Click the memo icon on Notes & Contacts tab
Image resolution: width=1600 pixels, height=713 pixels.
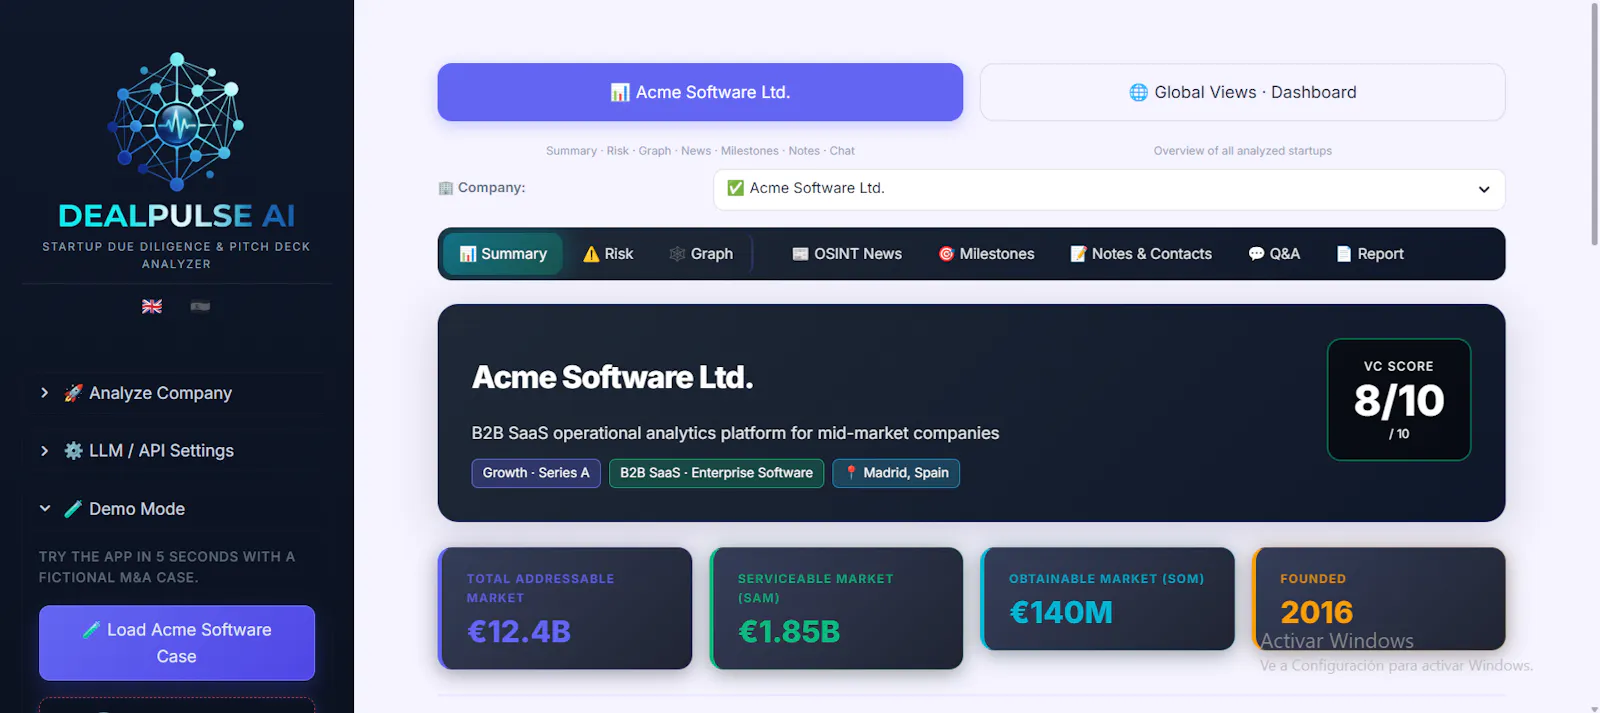click(1078, 254)
